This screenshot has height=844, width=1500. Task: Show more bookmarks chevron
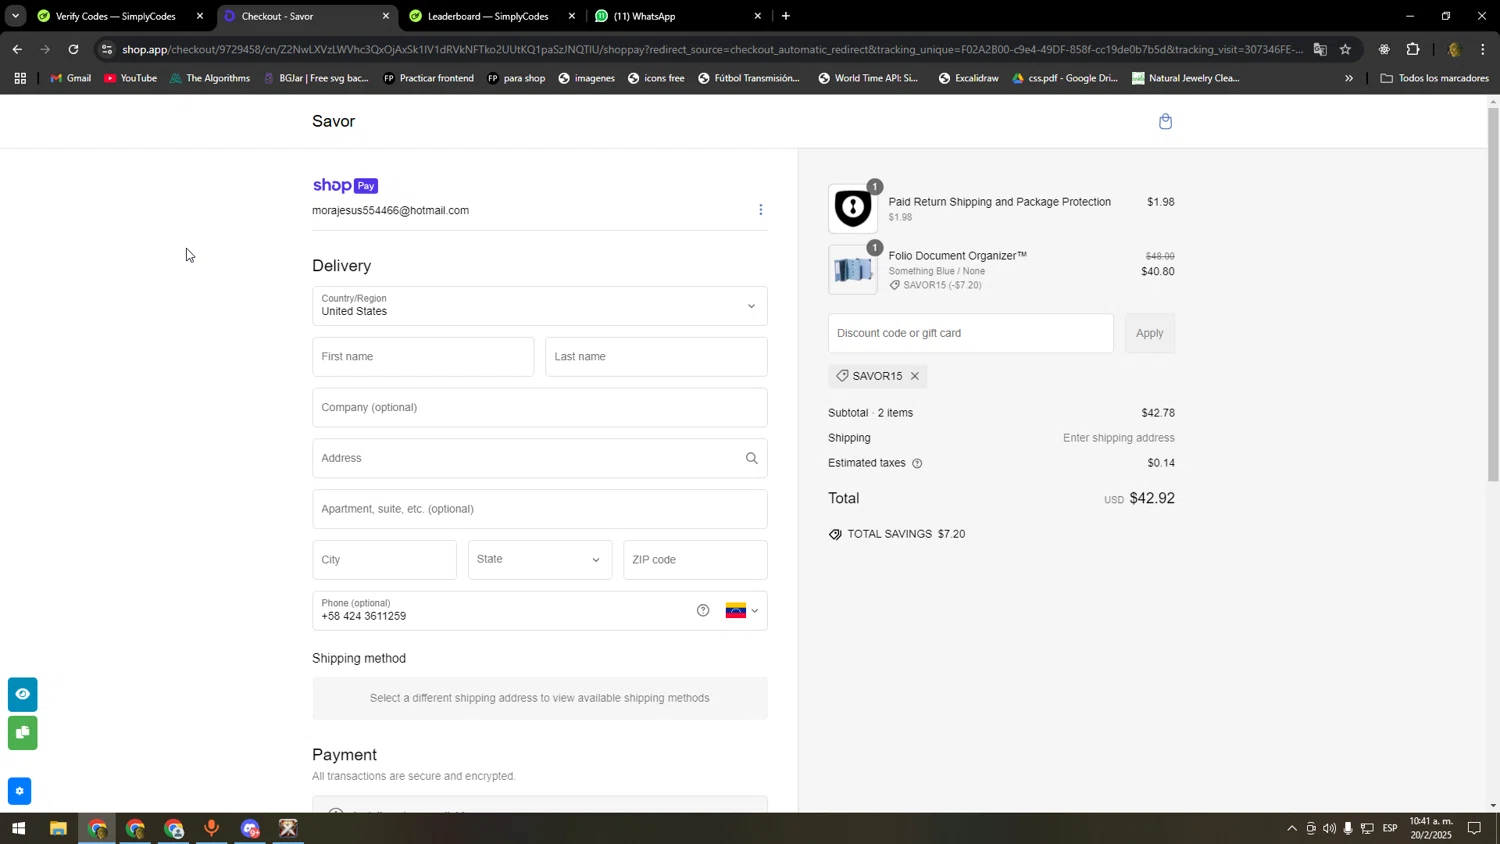(x=1348, y=78)
